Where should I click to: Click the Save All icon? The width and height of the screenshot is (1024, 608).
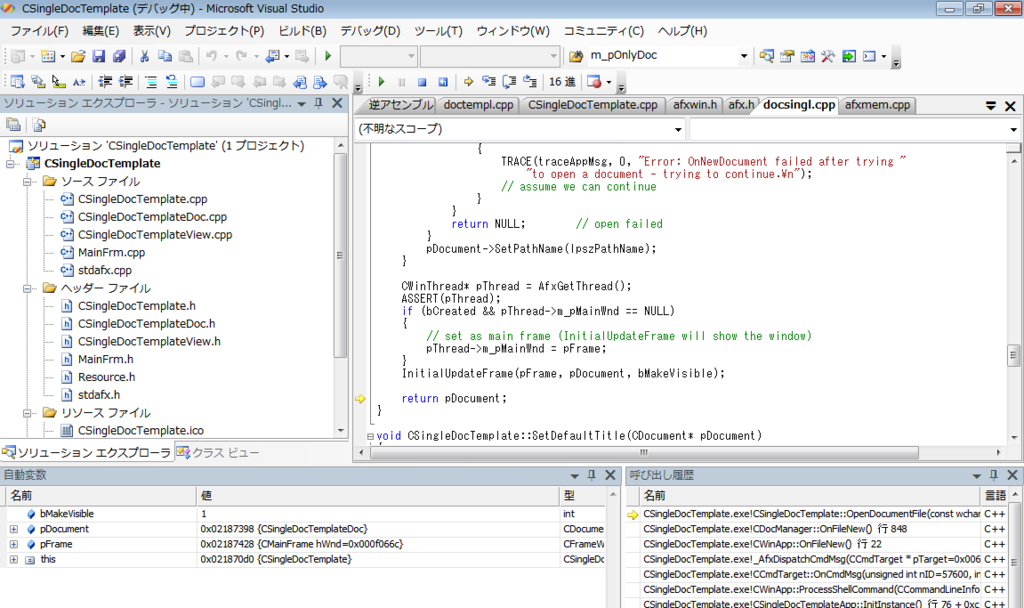click(119, 56)
